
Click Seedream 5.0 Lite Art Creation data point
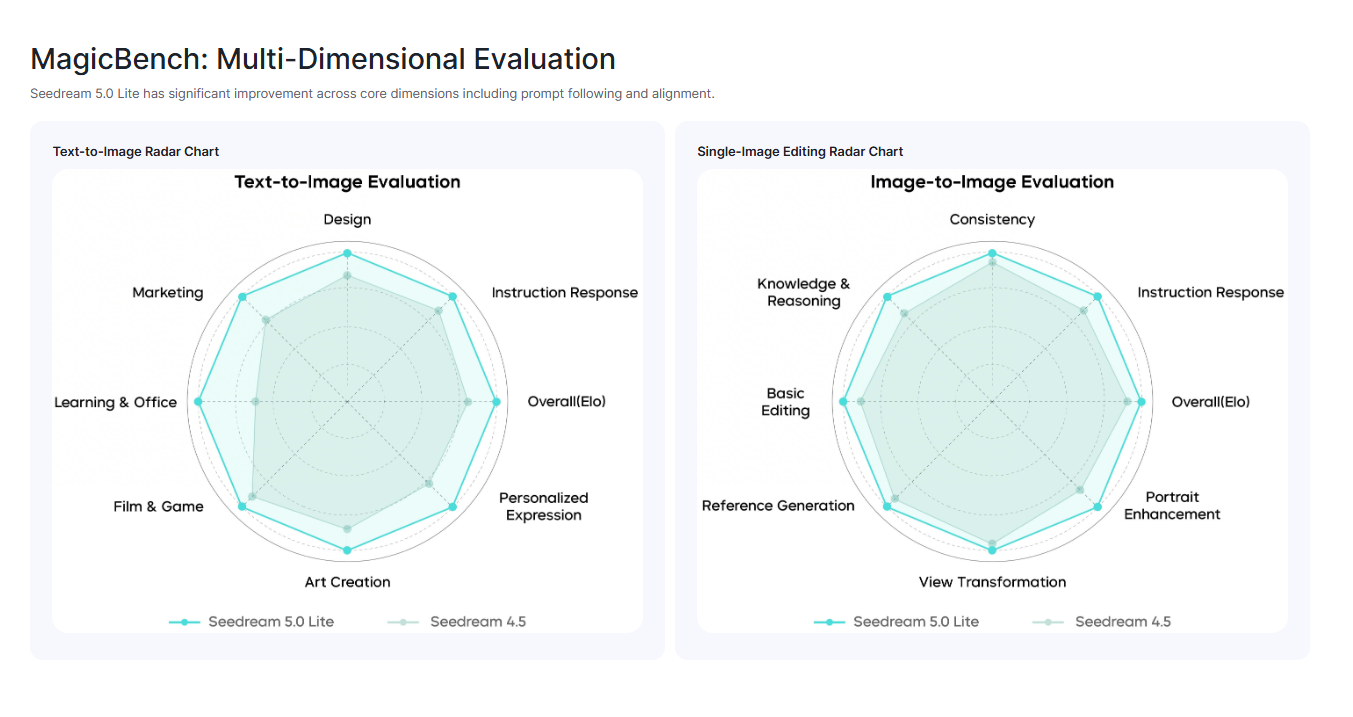pyautogui.click(x=347, y=550)
